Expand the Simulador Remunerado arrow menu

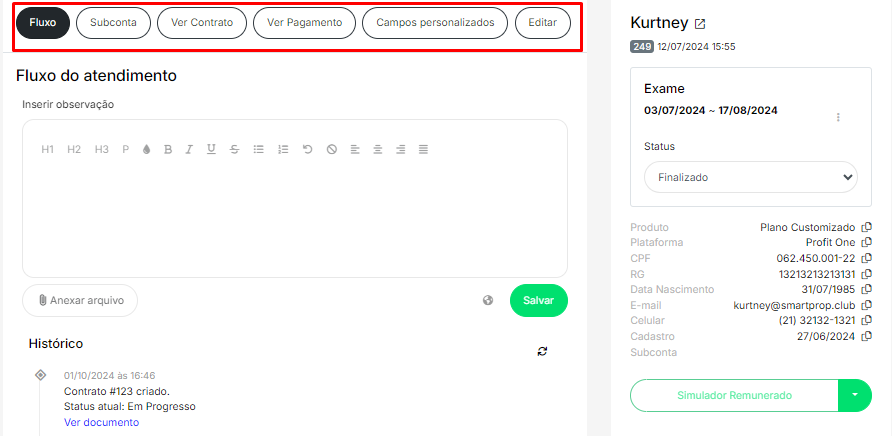[855, 395]
